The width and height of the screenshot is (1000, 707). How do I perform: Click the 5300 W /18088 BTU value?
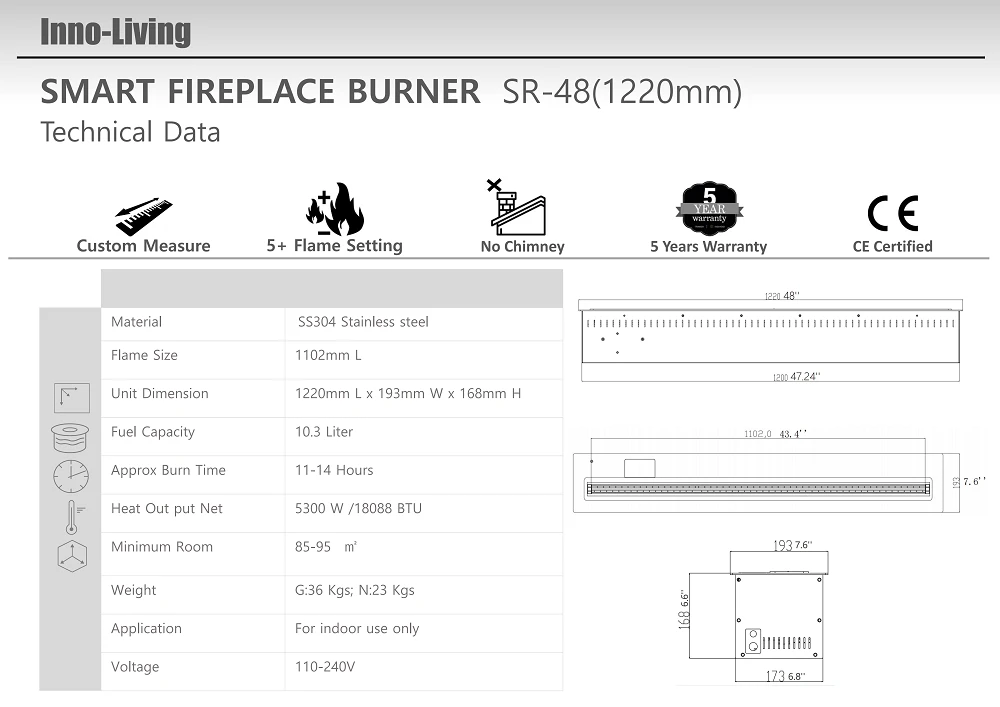click(x=358, y=508)
